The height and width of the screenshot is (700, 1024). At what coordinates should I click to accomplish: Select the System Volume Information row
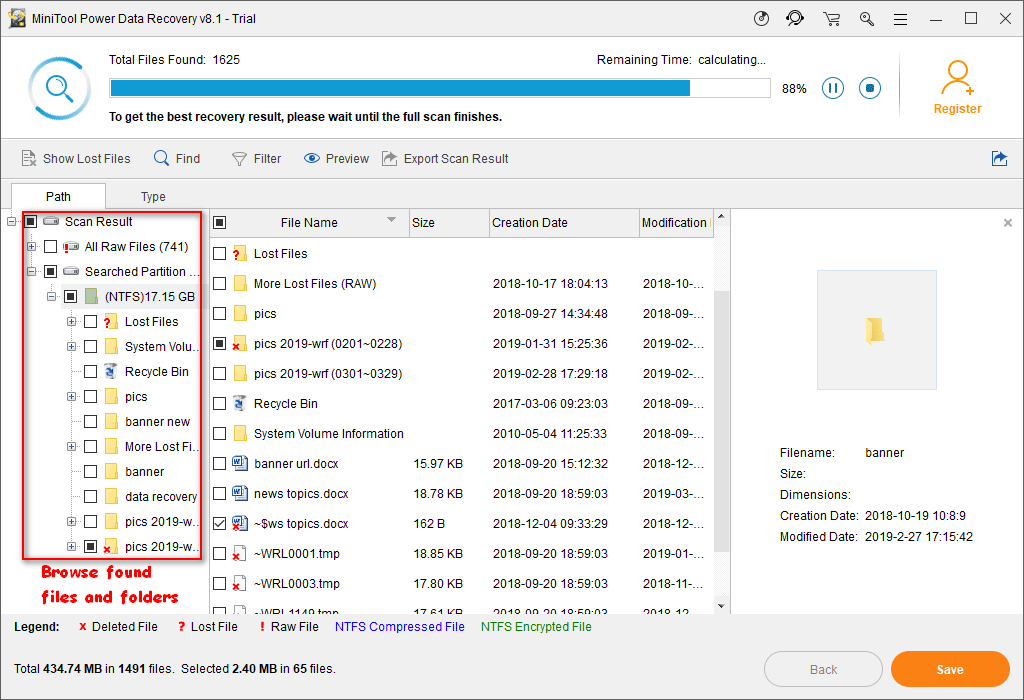[x=462, y=434]
